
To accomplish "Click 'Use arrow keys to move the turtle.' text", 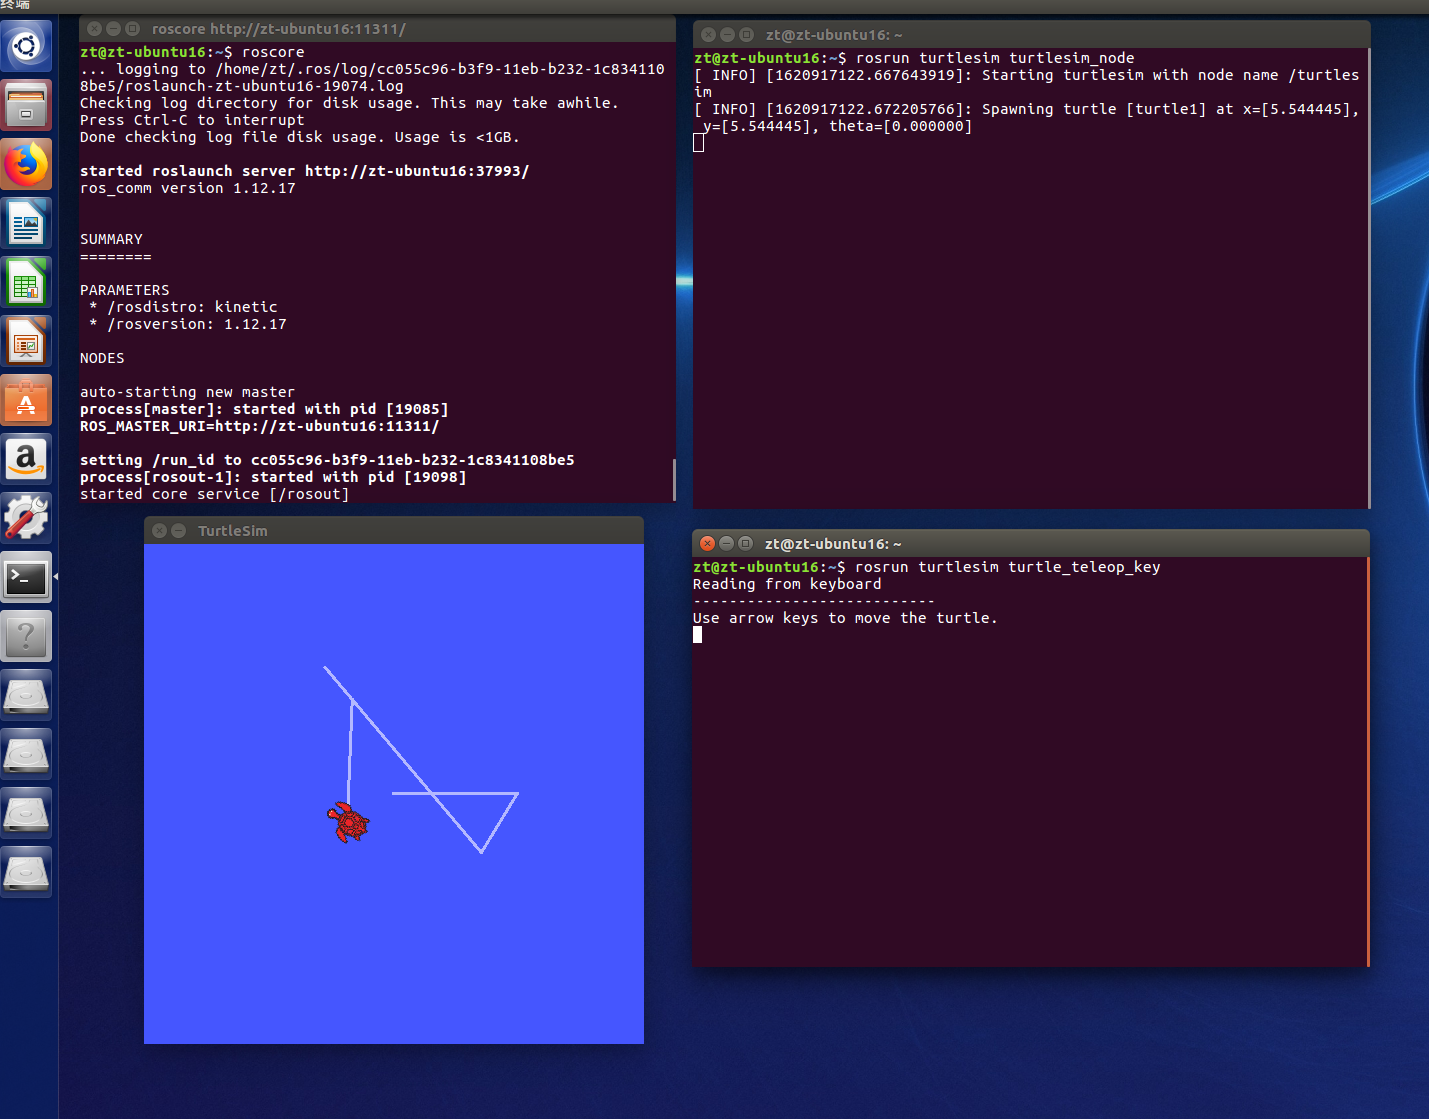I will point(845,618).
